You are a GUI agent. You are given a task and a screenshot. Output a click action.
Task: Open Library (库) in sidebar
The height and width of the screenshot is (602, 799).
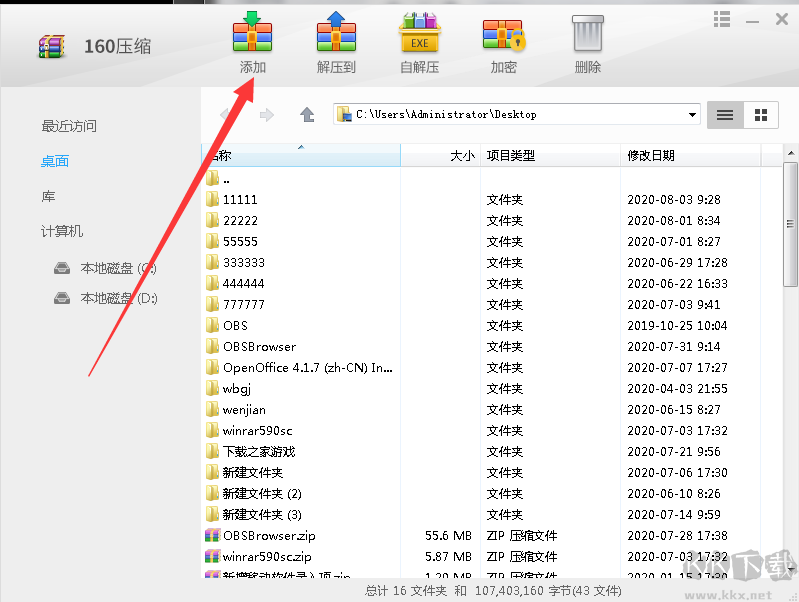pos(48,196)
